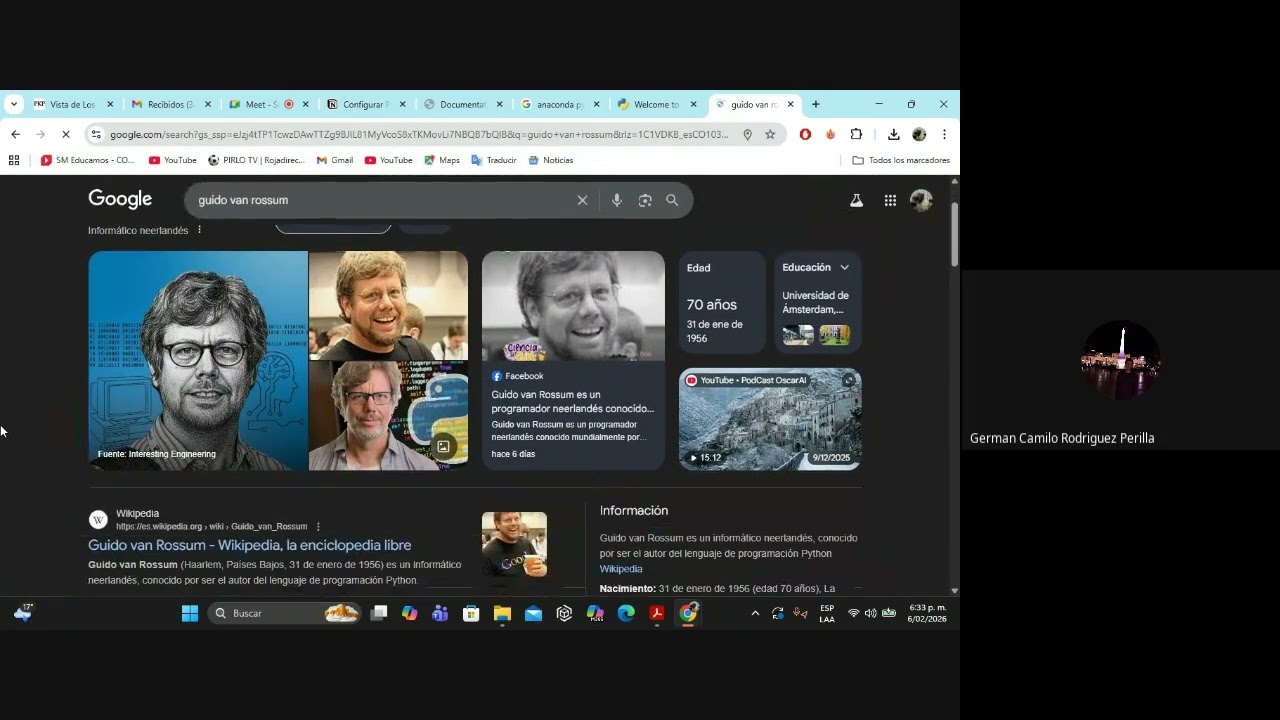Open the Facebook post card
Viewport: 1280px width, 720px height.
(x=573, y=360)
